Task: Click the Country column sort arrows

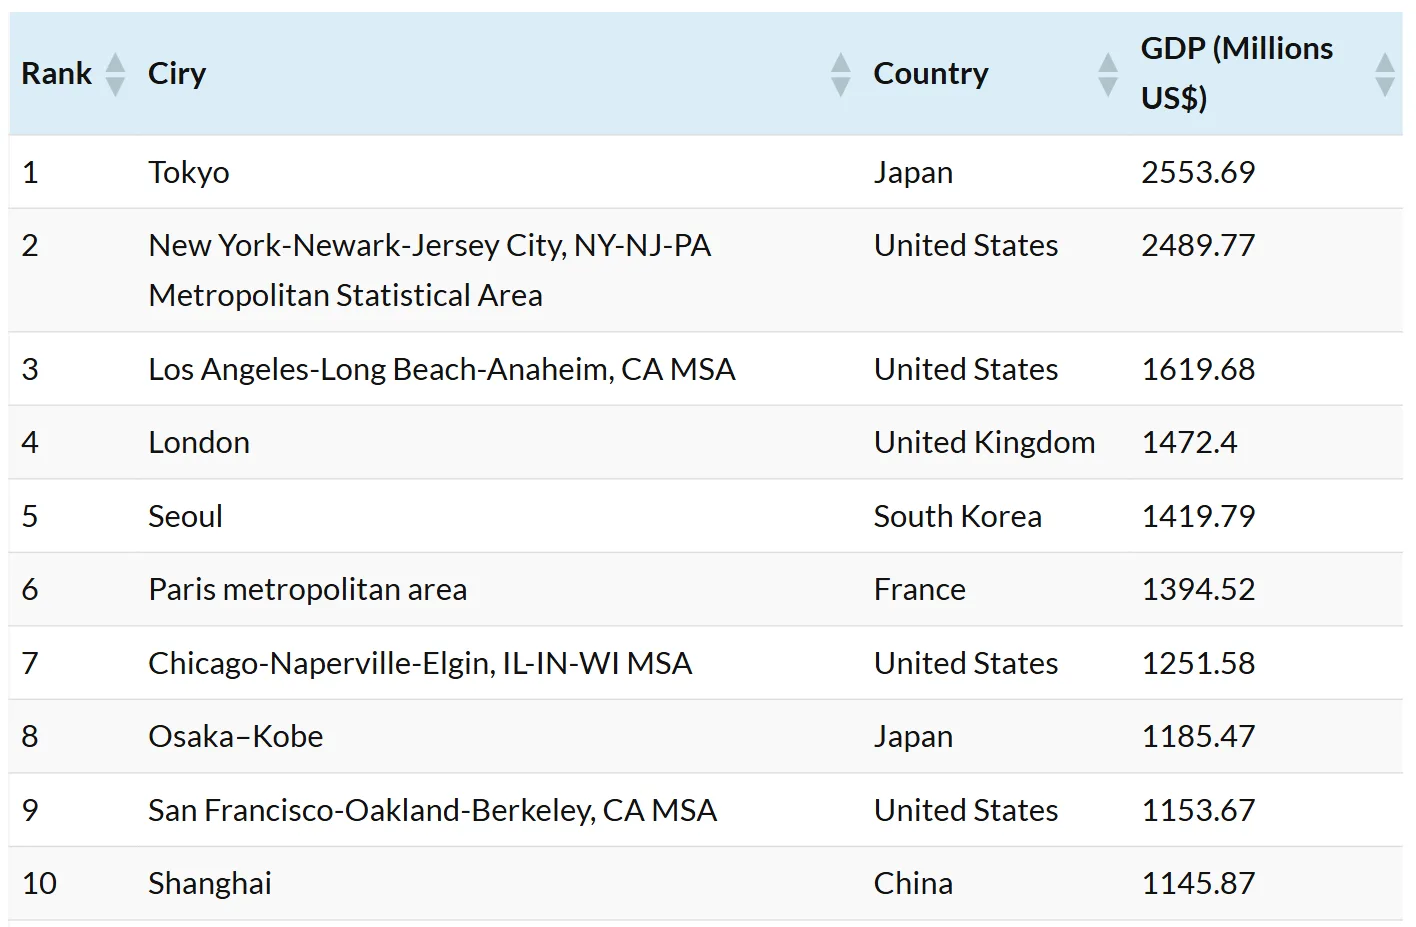Action: (1107, 74)
